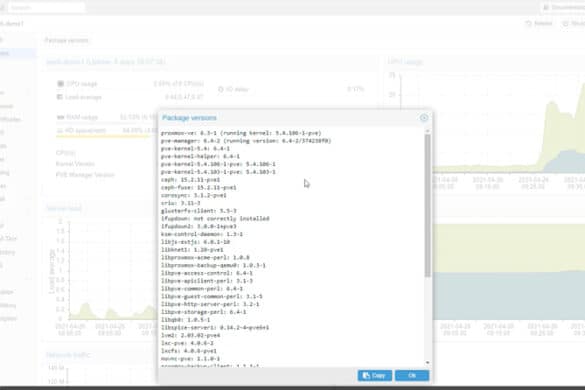This screenshot has height=390, width=585.
Task: Select the libspice-server1 line
Action: pos(215,328)
